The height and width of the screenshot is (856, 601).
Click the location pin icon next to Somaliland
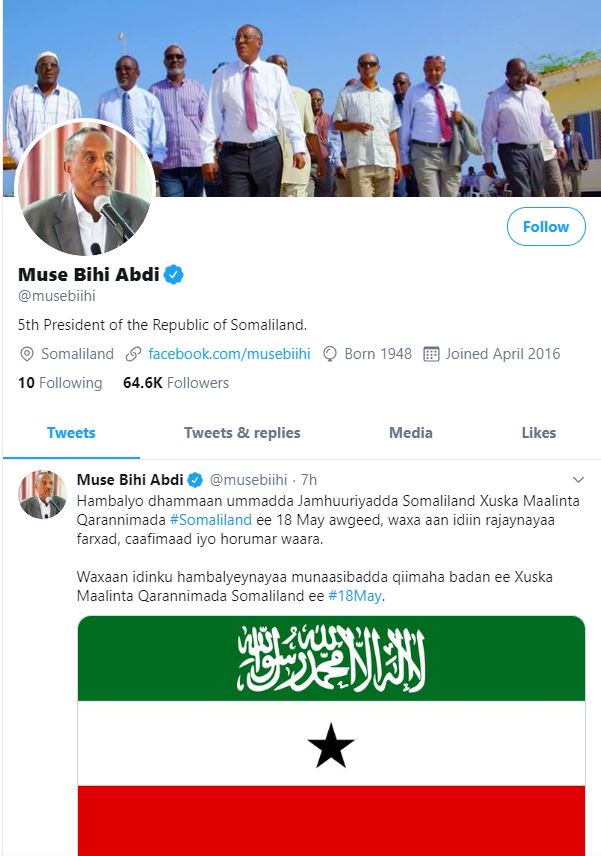(27, 354)
